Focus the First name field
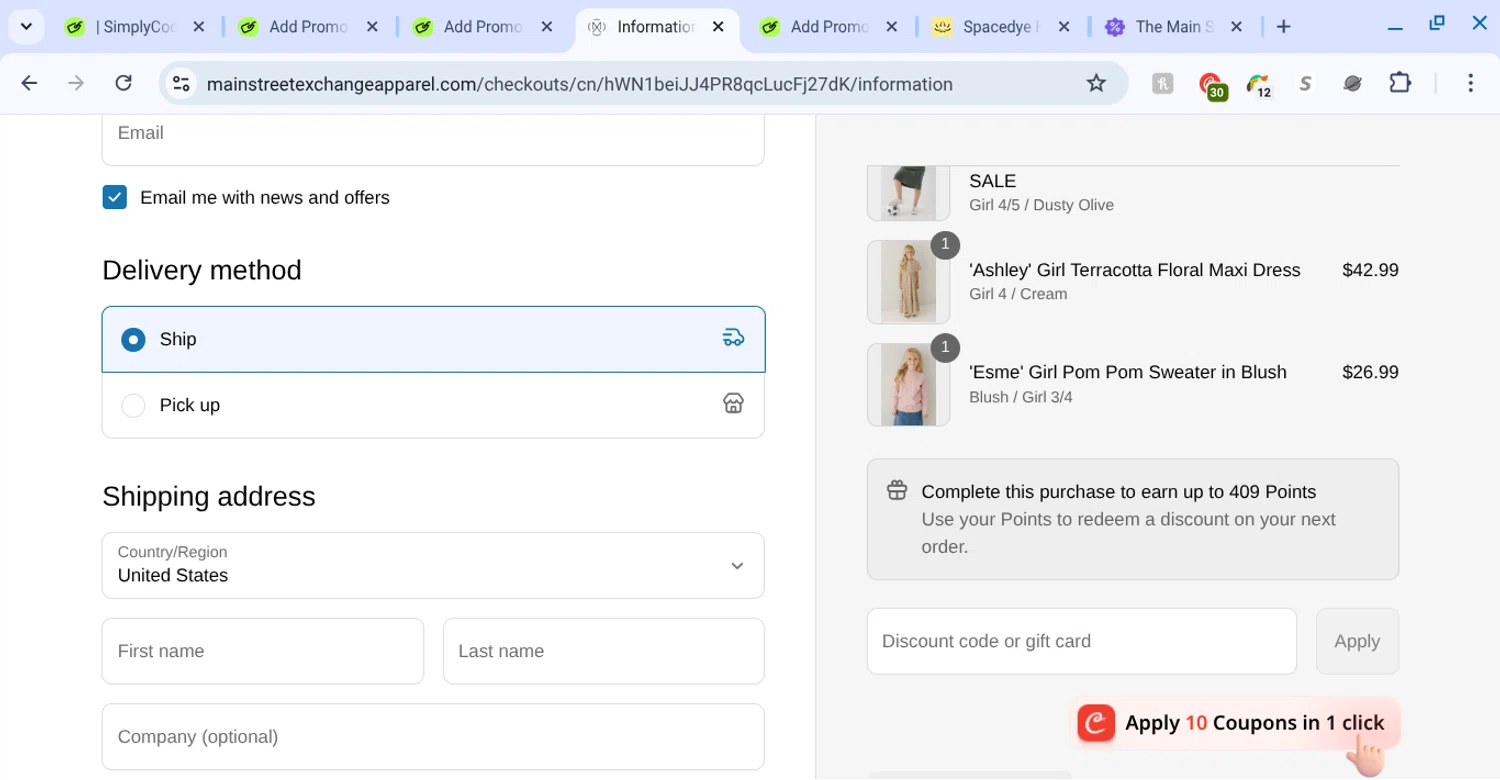This screenshot has height=780, width=1500. [263, 651]
